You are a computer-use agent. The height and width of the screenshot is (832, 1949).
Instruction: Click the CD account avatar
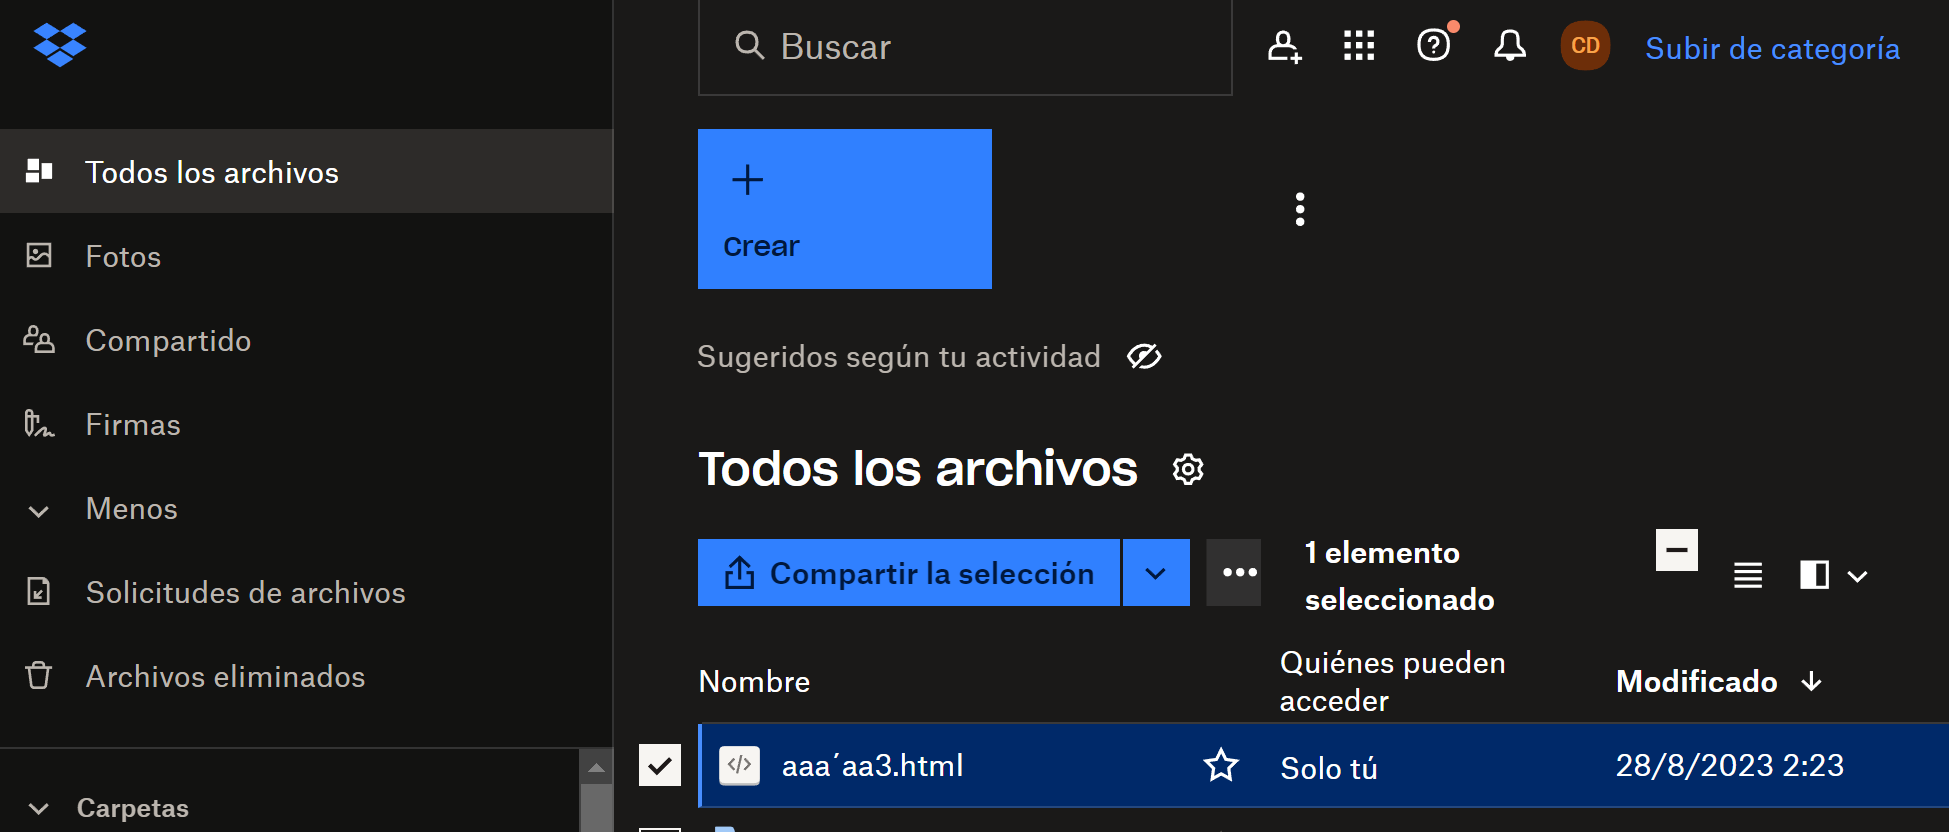[x=1585, y=46]
